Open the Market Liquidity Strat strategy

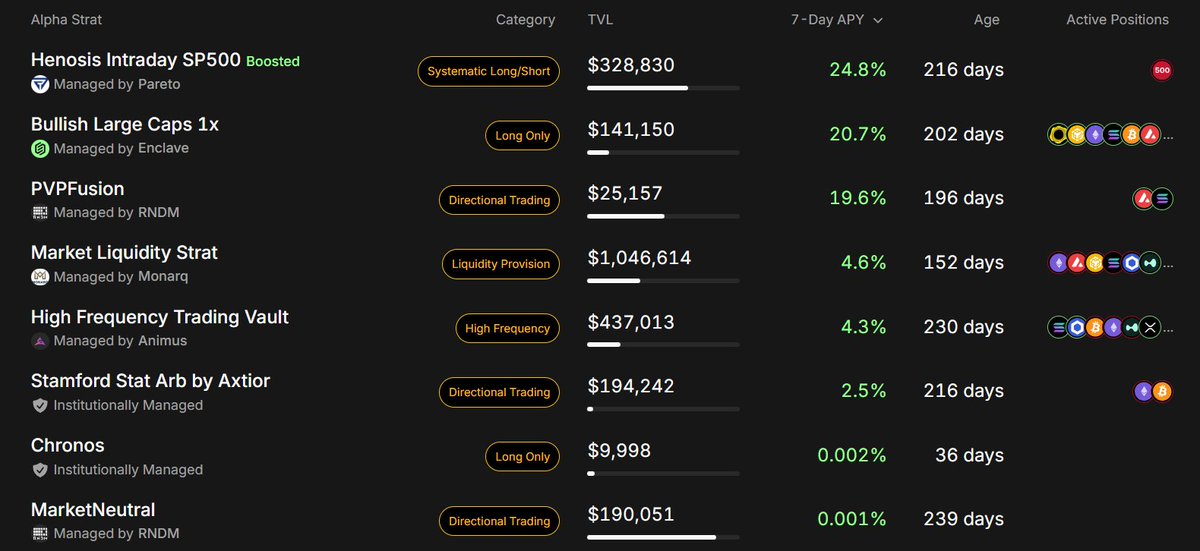pyautogui.click(x=124, y=252)
